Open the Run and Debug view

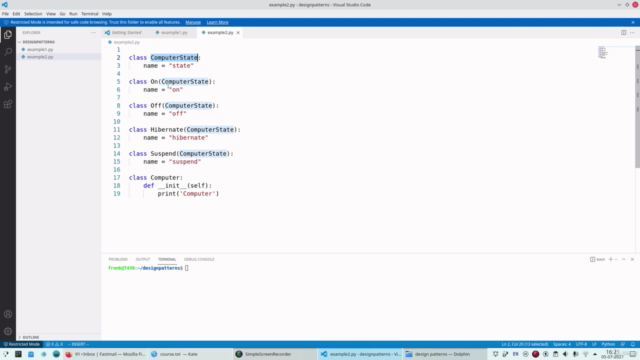tap(8, 87)
